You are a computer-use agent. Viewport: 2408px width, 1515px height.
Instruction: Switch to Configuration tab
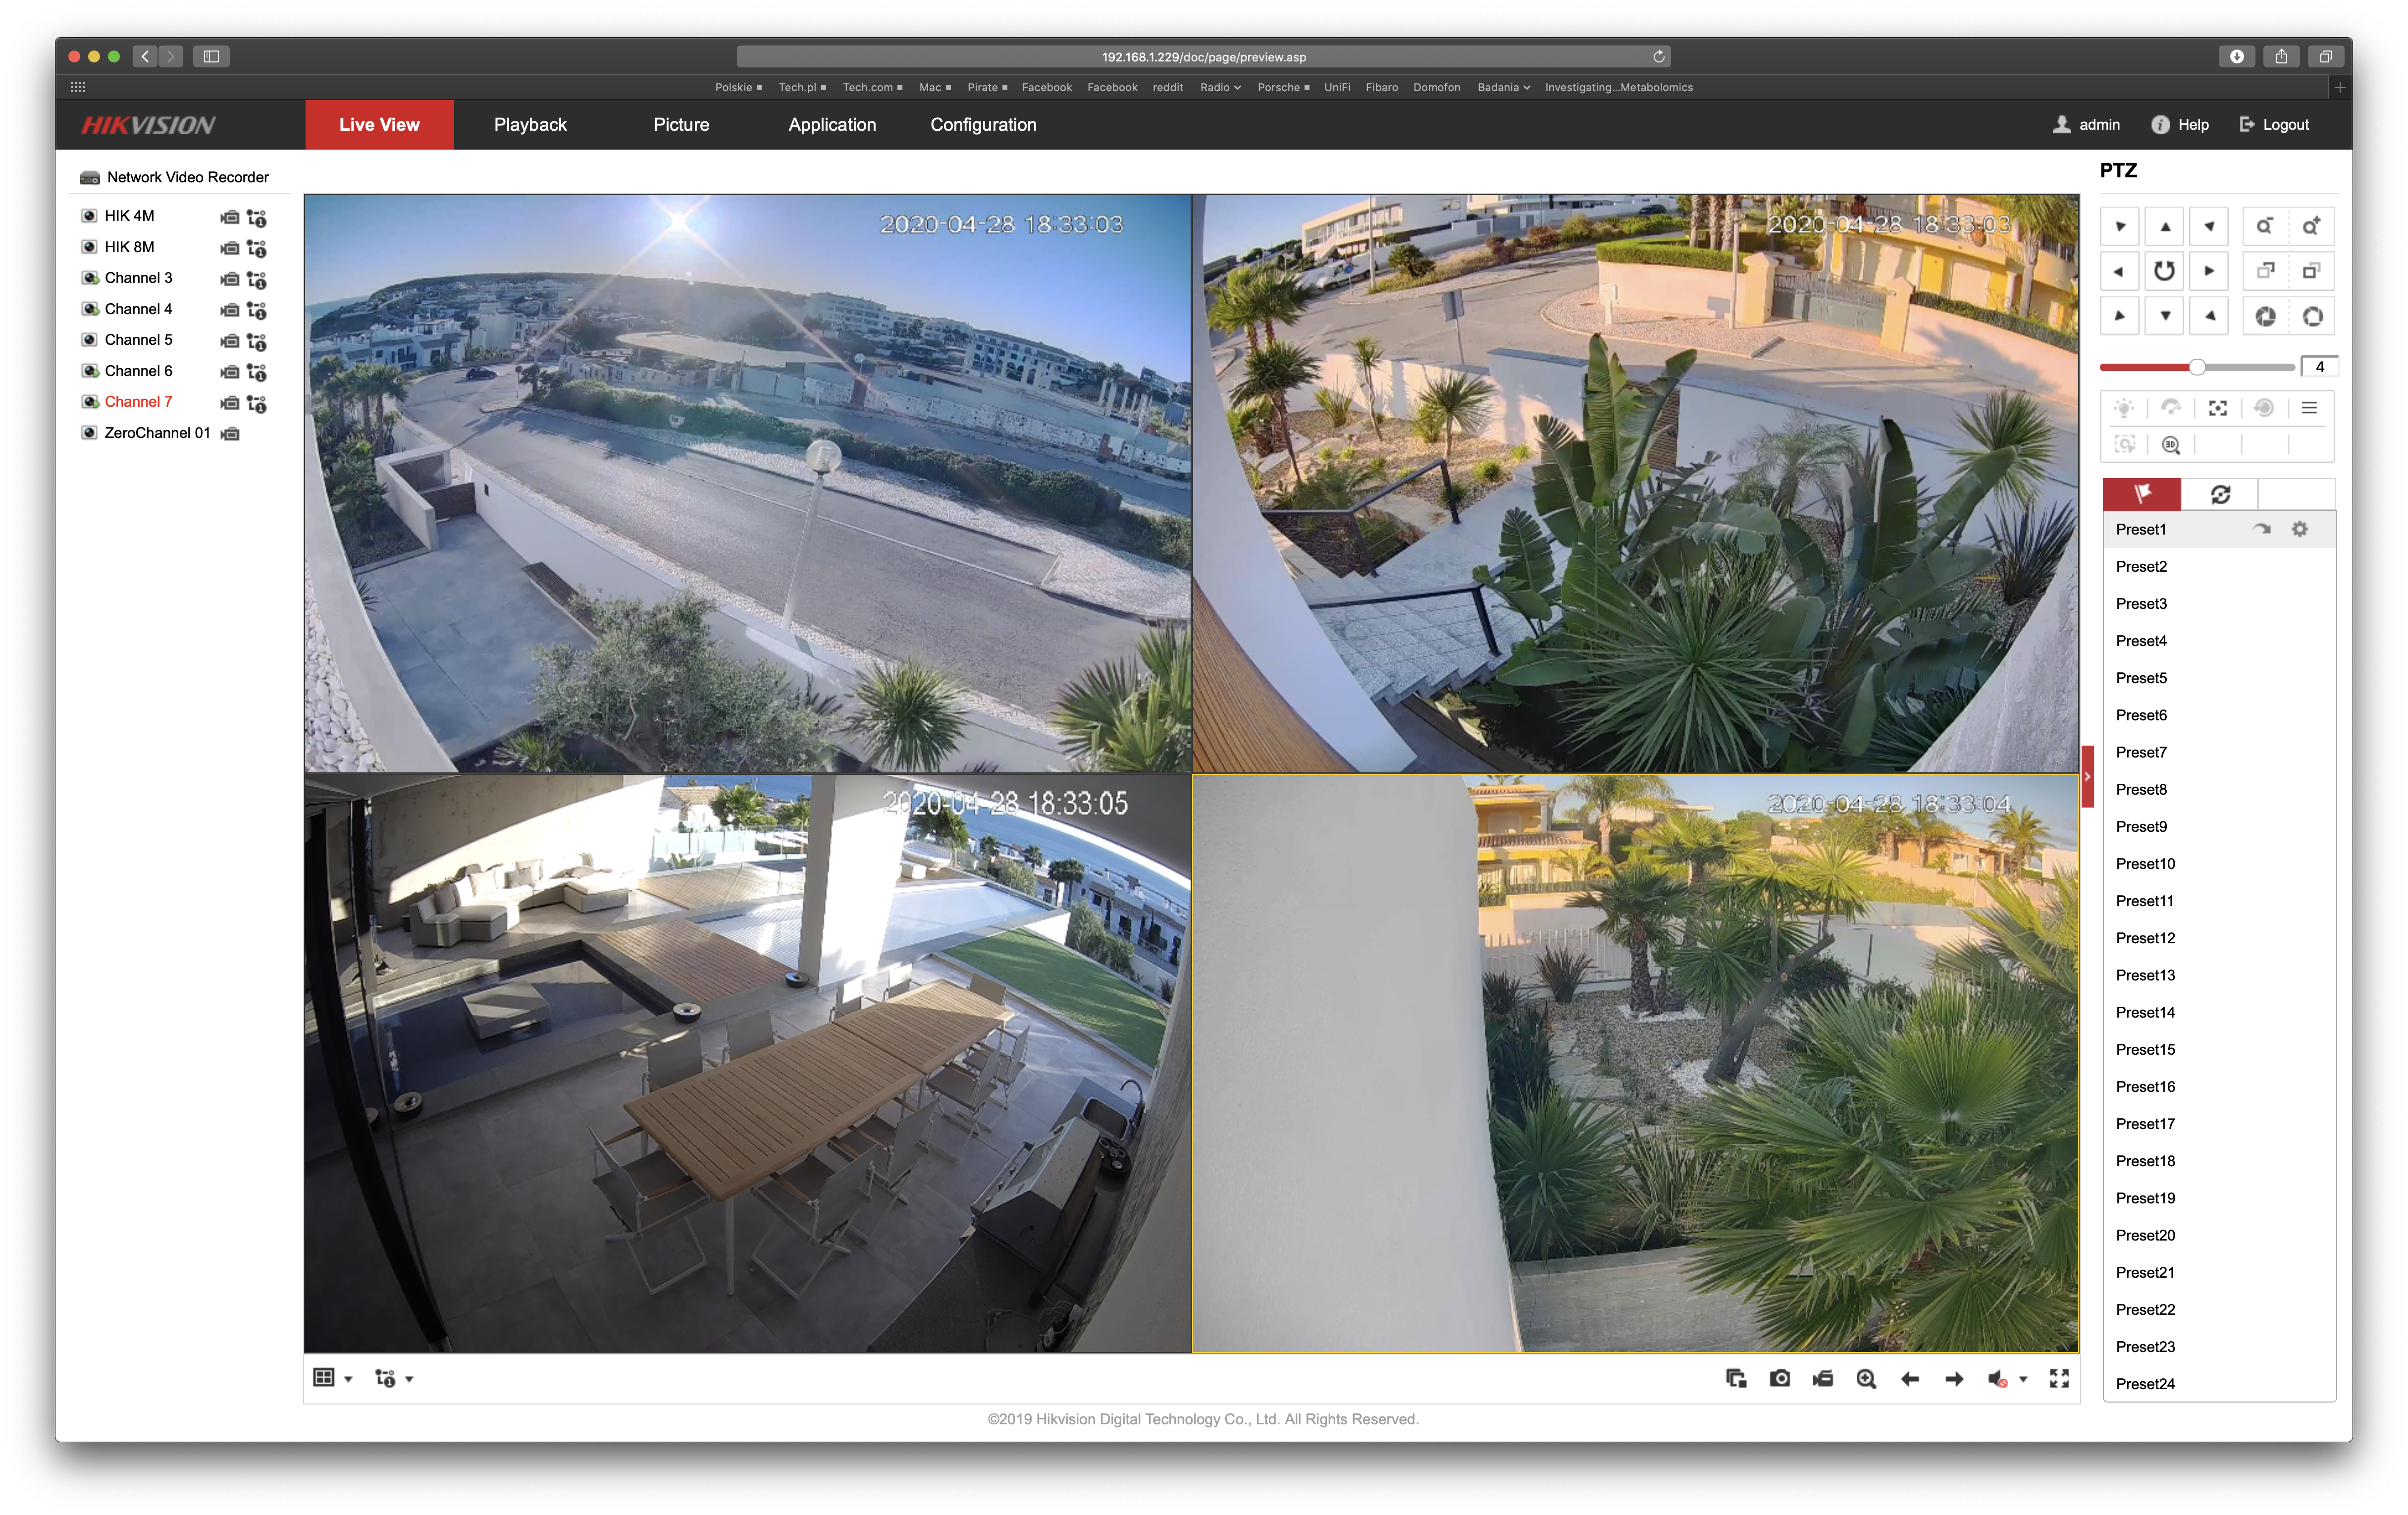[983, 125]
